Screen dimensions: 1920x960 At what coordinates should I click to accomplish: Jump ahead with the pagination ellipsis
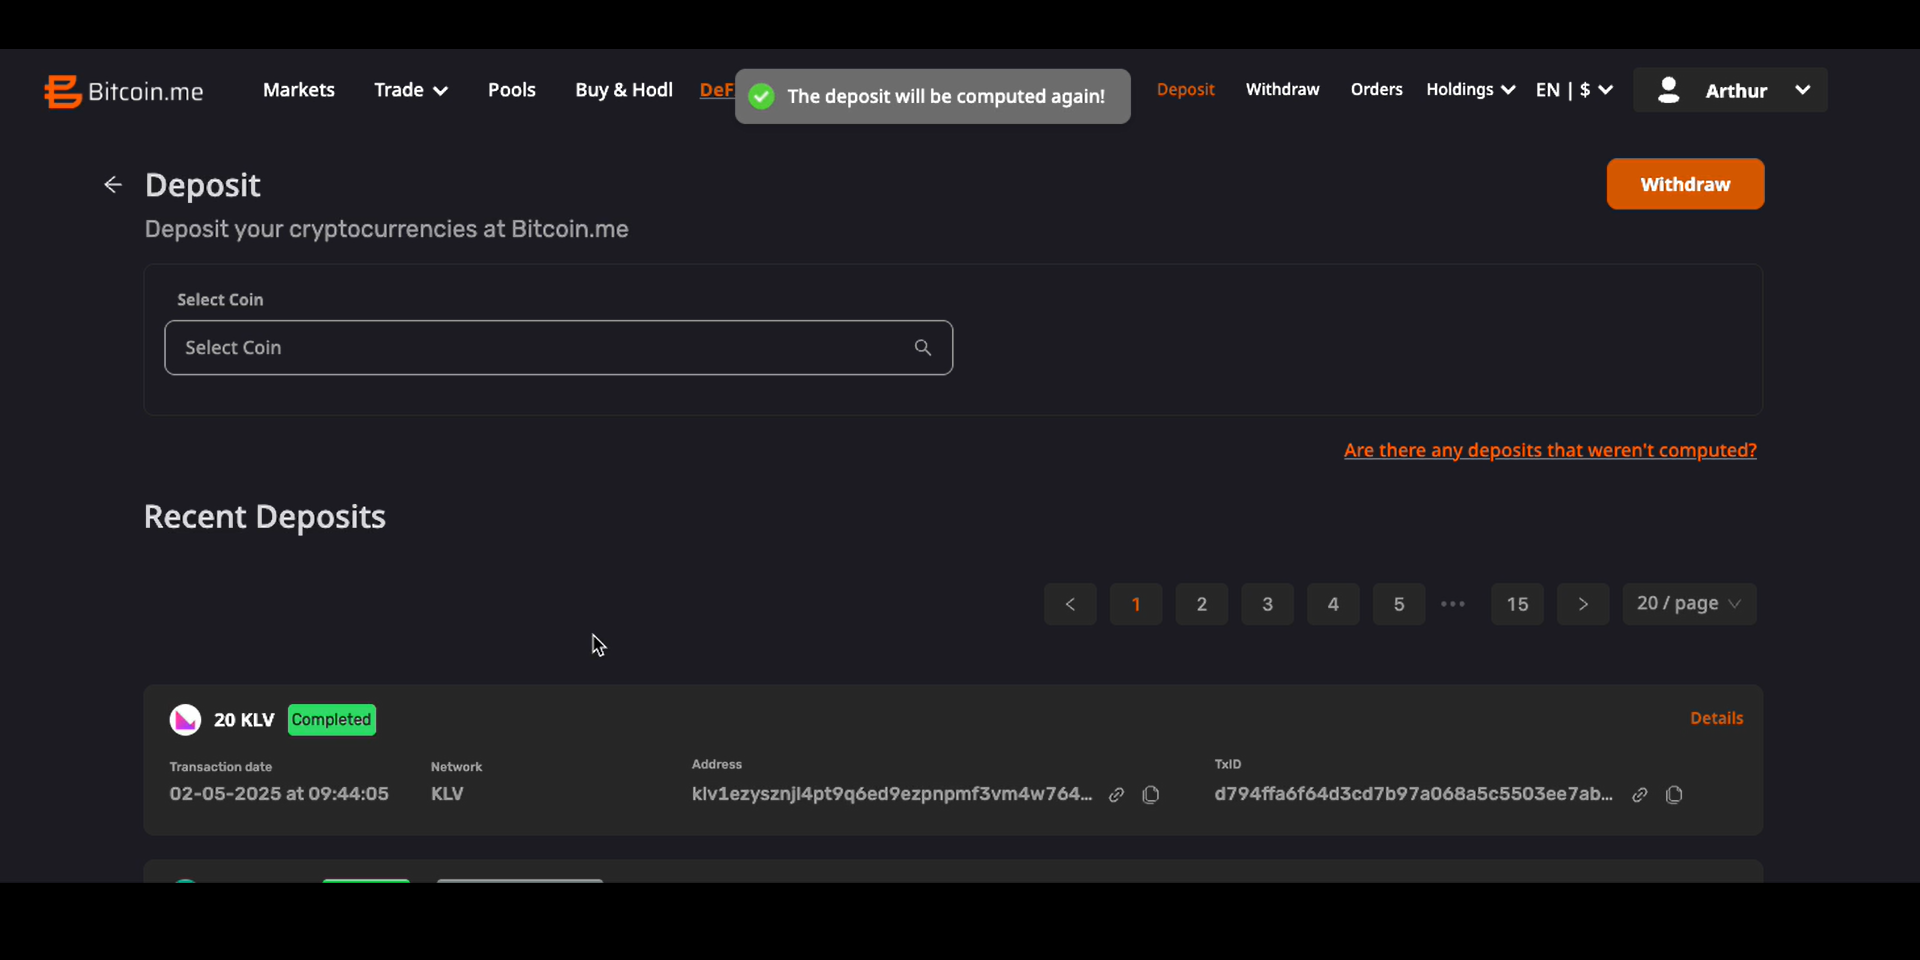tap(1453, 604)
